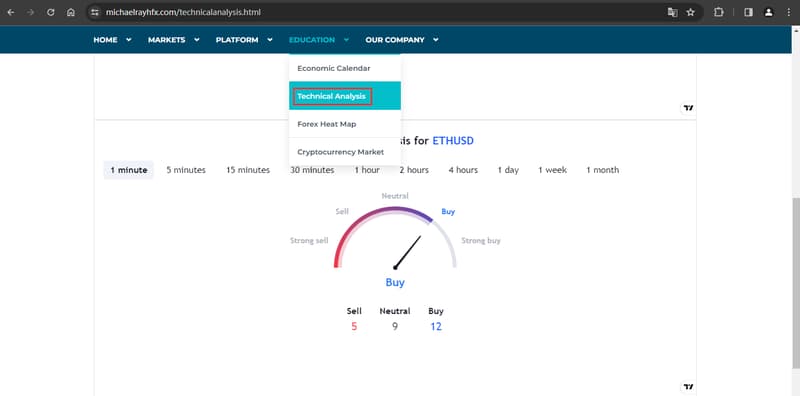Open PLATFORM navigation item
Screen dimensions: 800x396
click(237, 40)
